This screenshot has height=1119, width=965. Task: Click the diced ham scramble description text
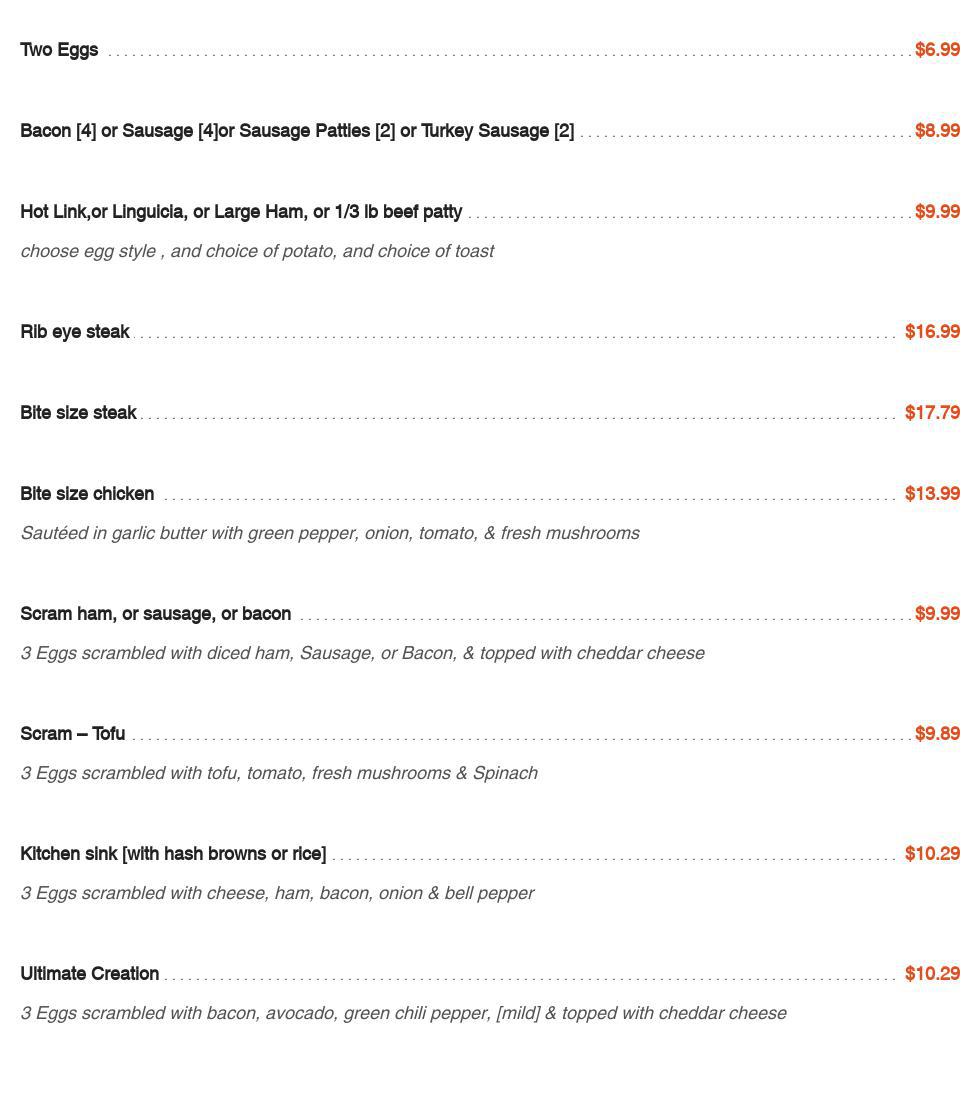pos(363,653)
